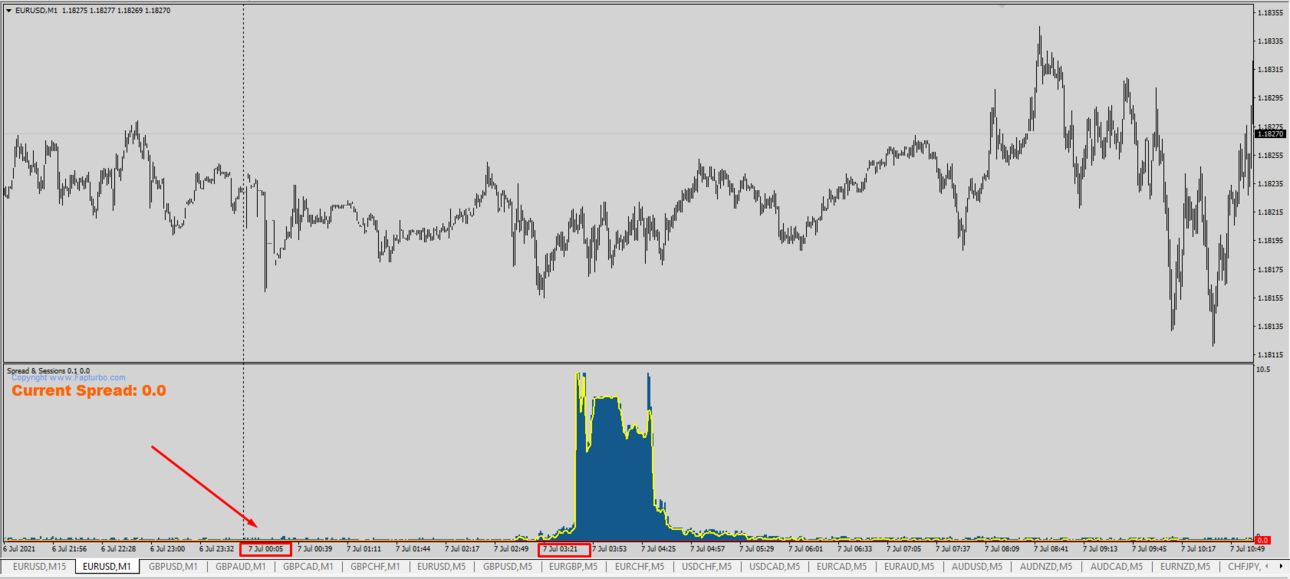Click the 6 Jul 21:56 time label

coord(69,549)
